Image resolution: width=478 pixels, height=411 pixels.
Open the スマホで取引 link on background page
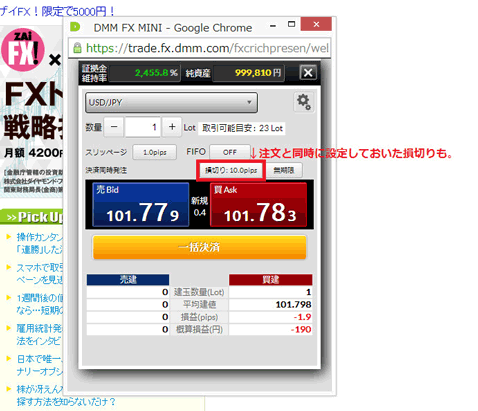(40, 274)
